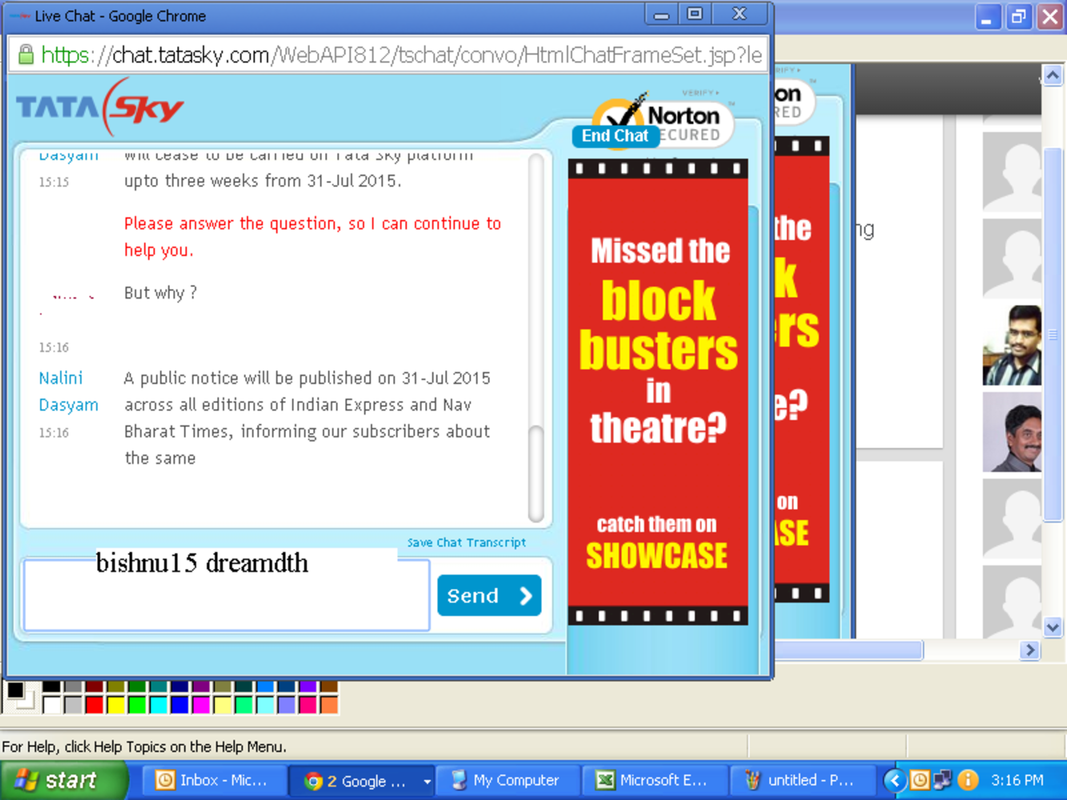
Task: Click the background window's scroll up arrow
Action: 1053,75
